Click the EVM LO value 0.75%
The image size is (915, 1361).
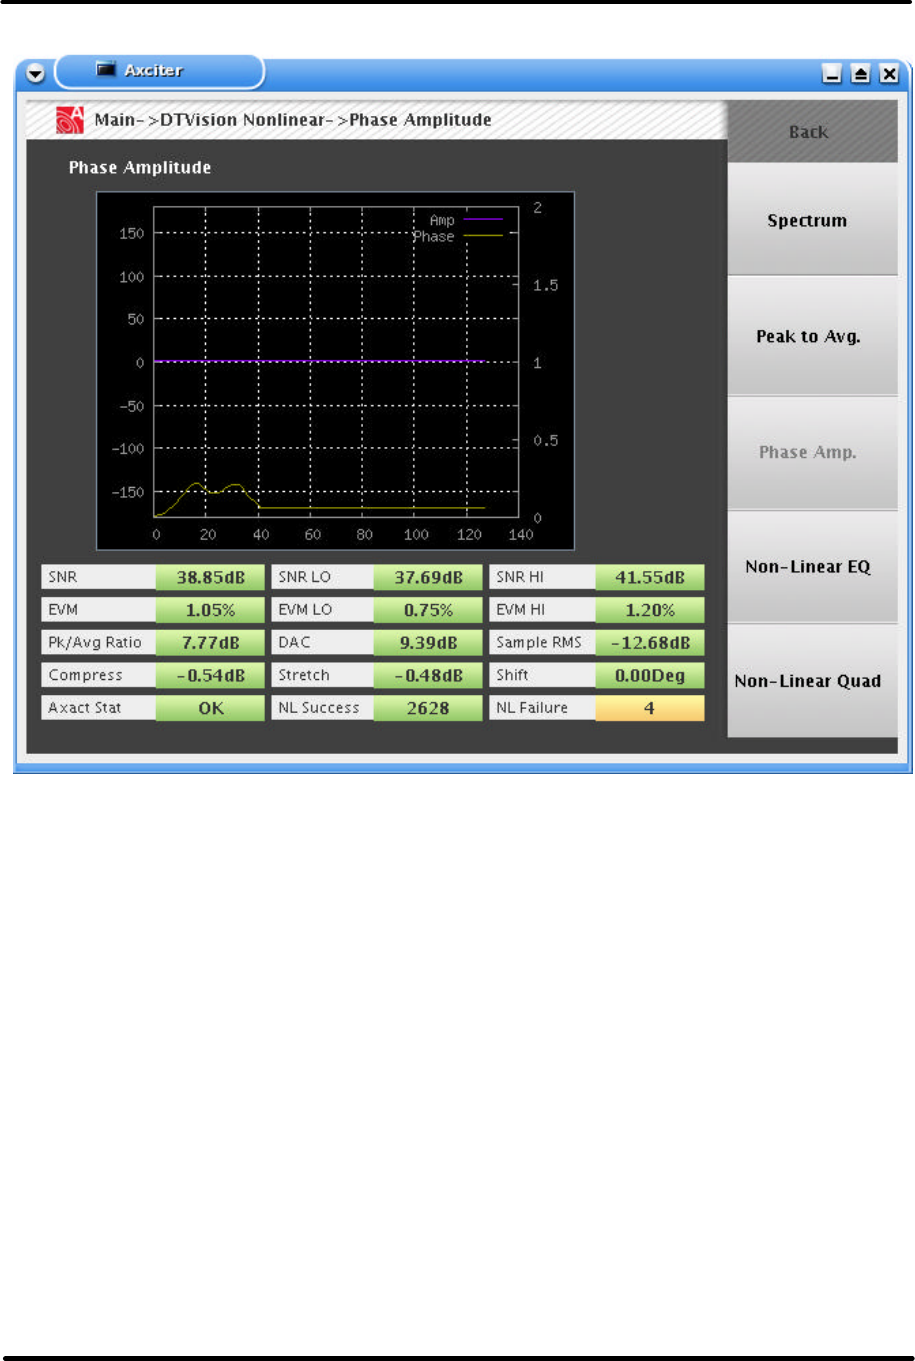(428, 610)
